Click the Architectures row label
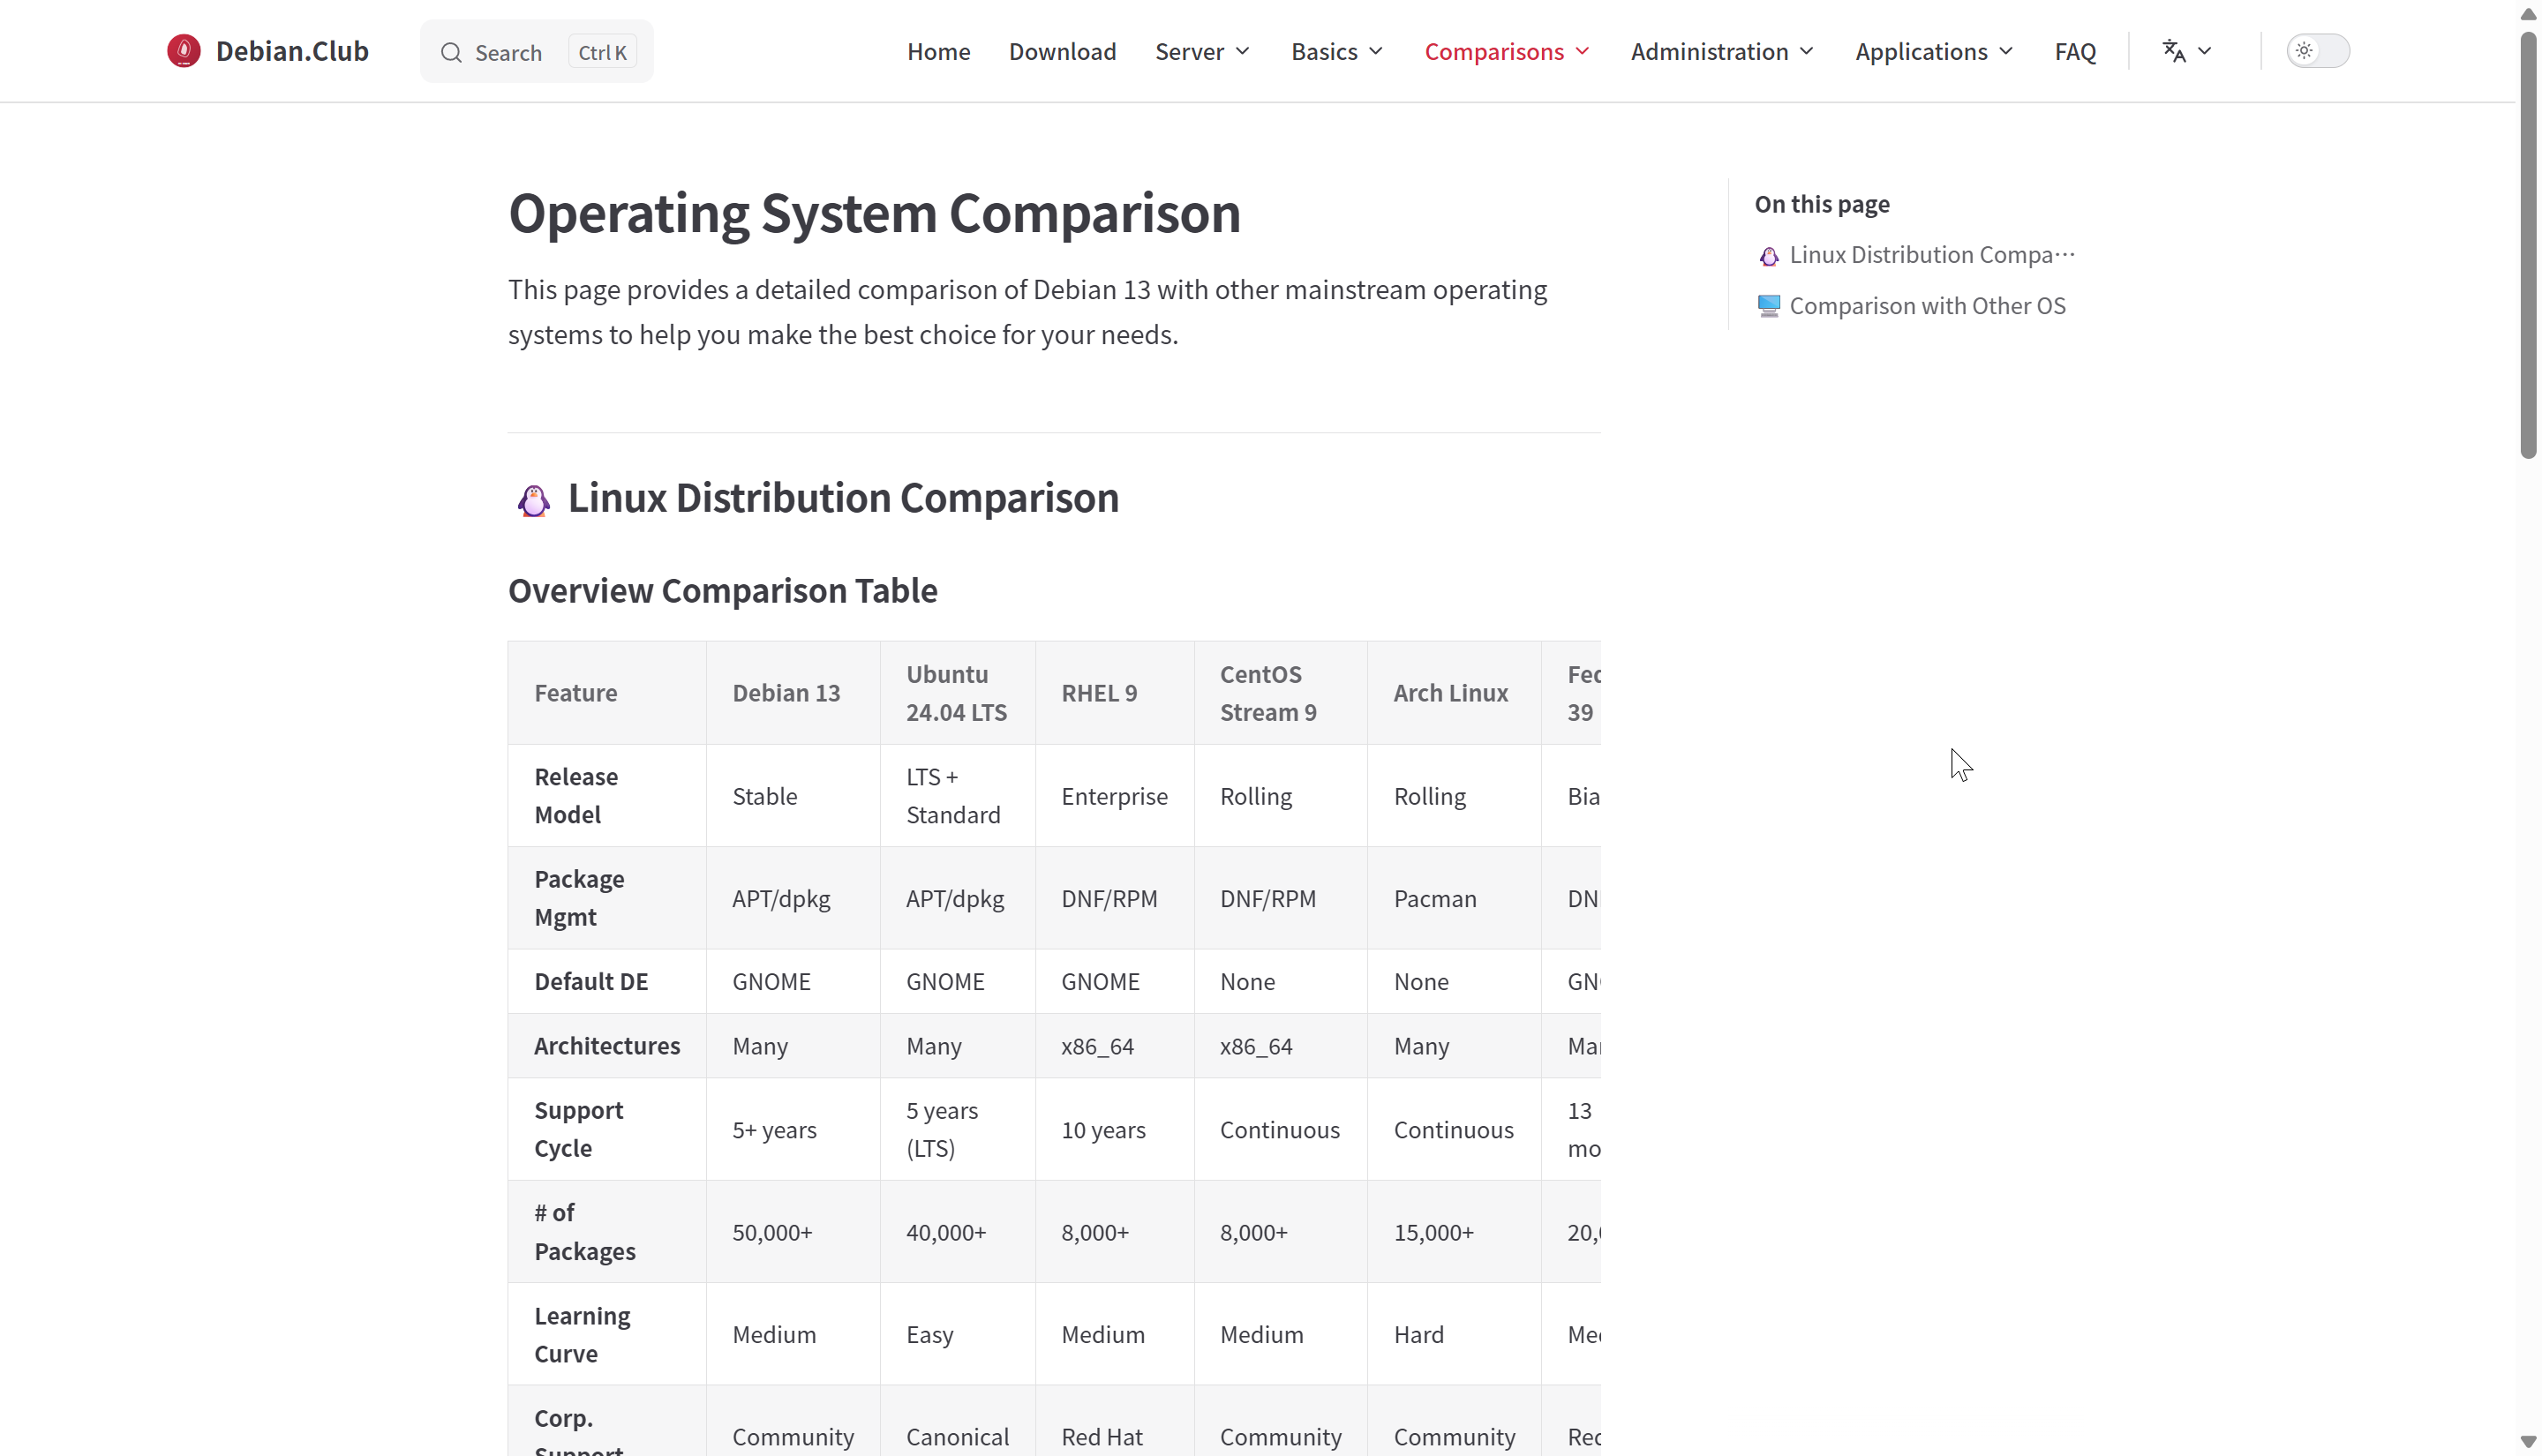This screenshot has width=2542, height=1456. point(606,1046)
